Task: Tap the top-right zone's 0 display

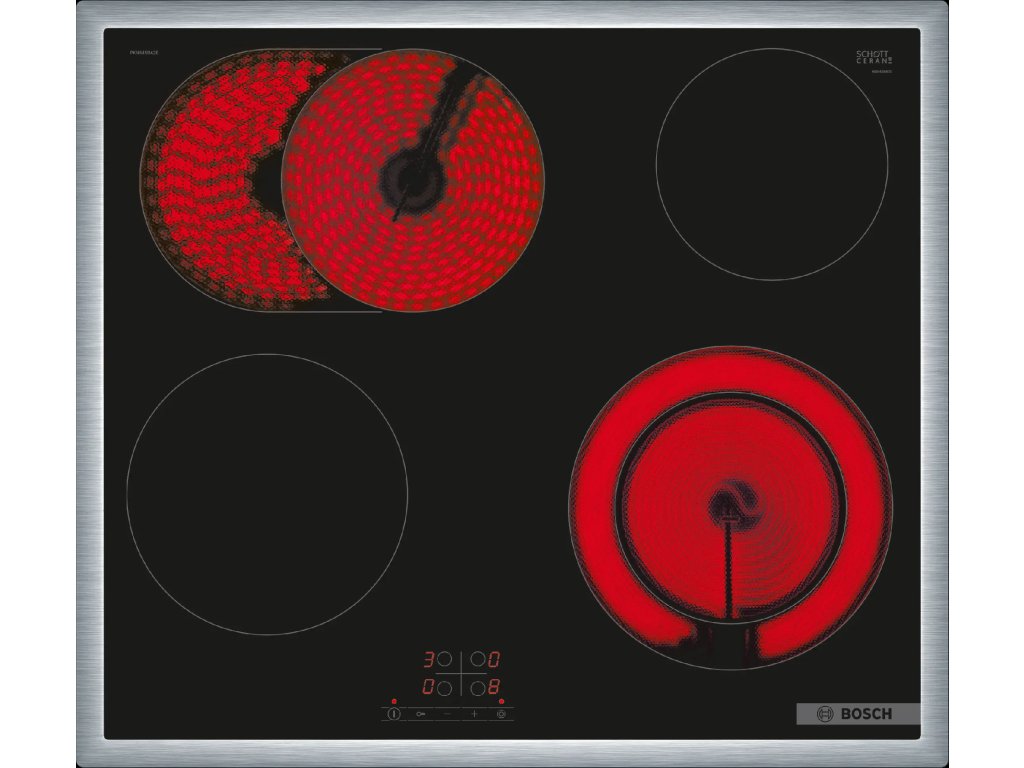Action: tap(494, 660)
